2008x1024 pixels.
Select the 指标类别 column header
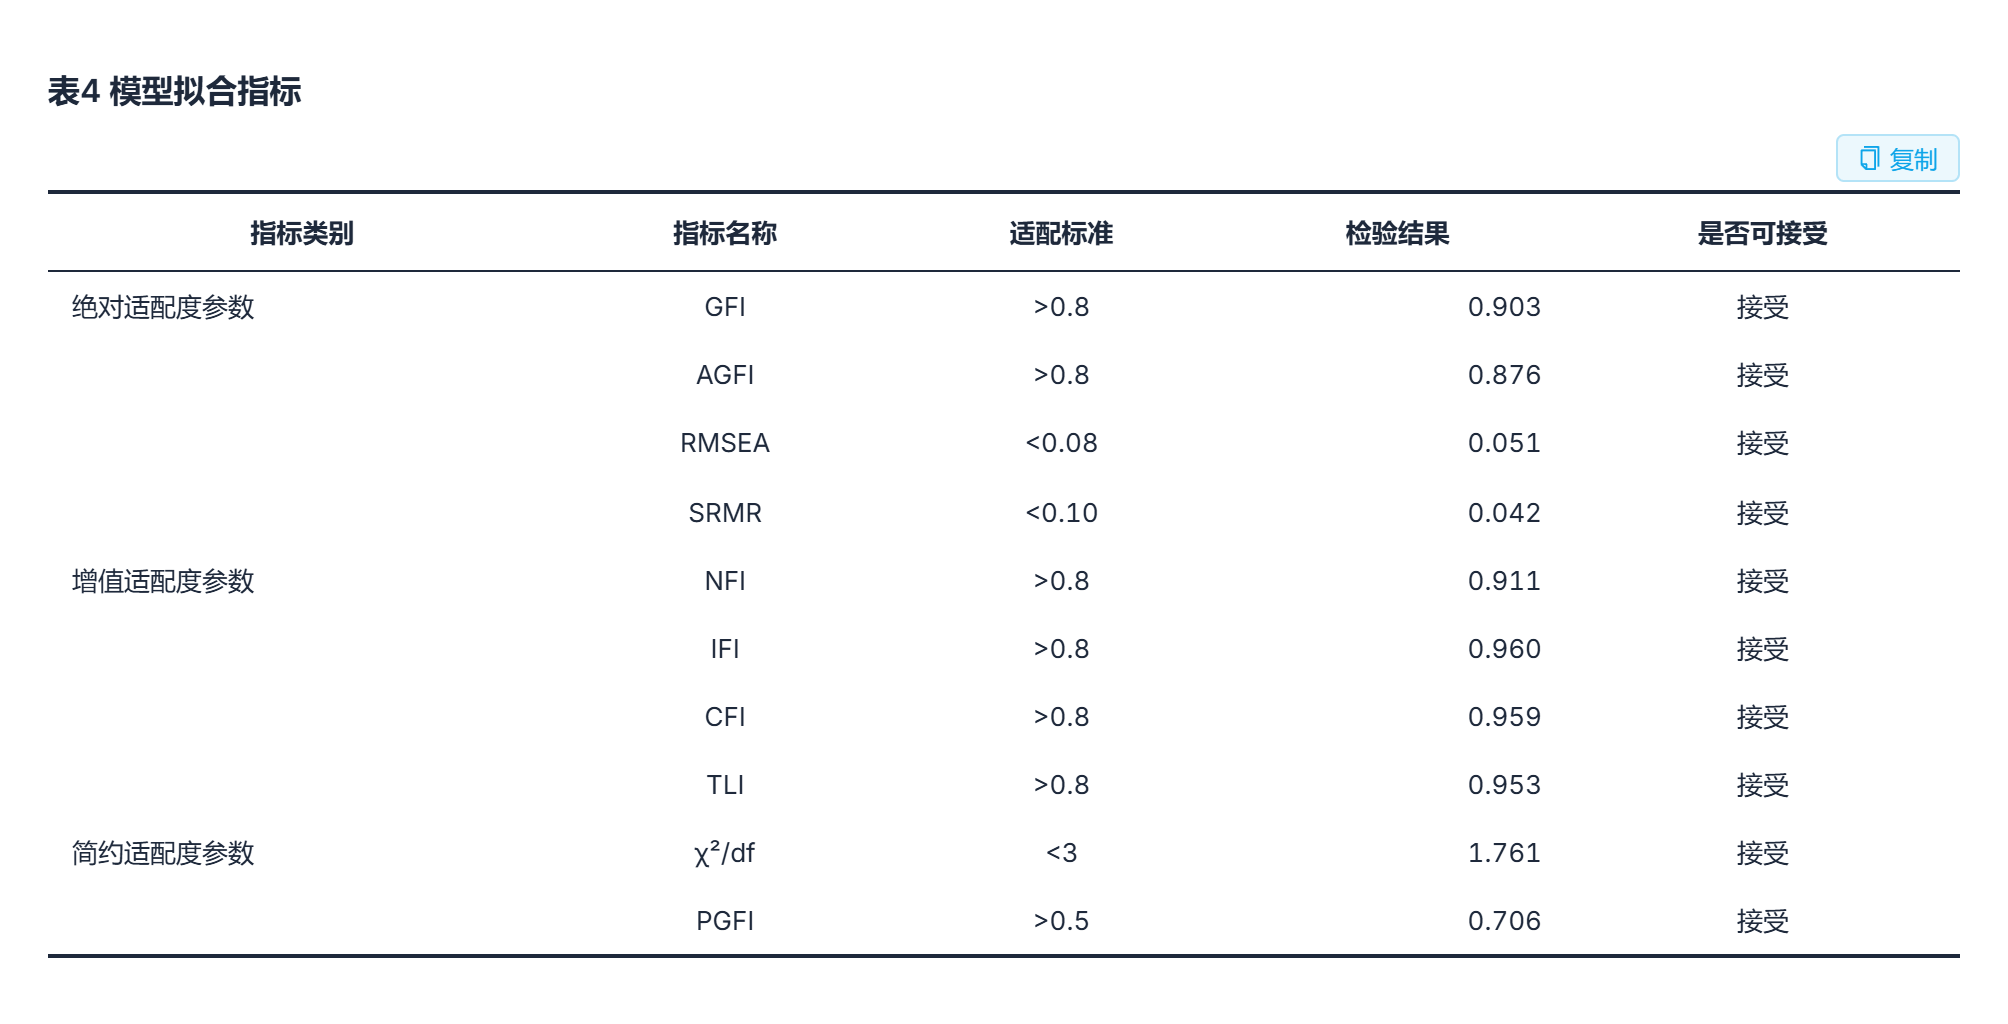click(302, 233)
